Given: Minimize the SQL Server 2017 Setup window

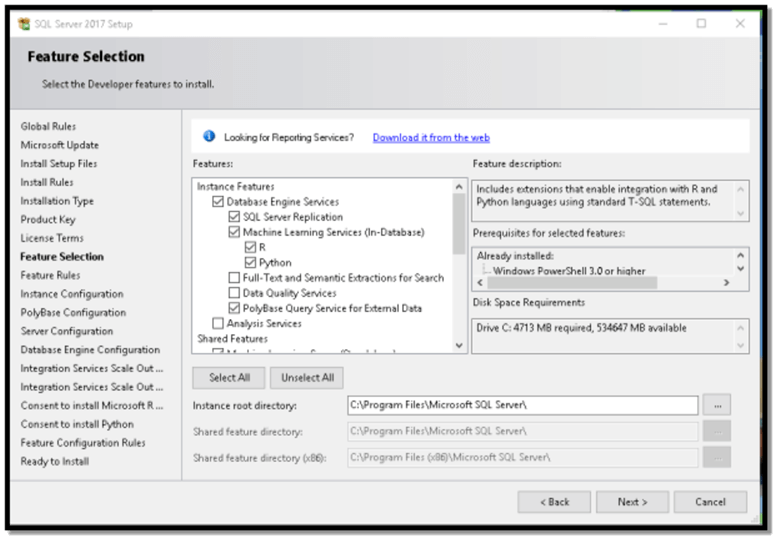Looking at the screenshot, I should coord(663,23).
